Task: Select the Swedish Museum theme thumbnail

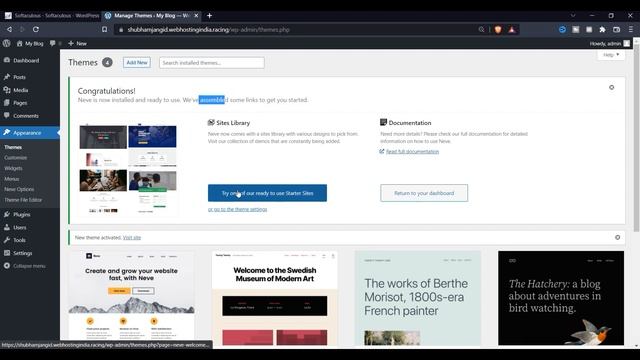Action: pos(275,298)
